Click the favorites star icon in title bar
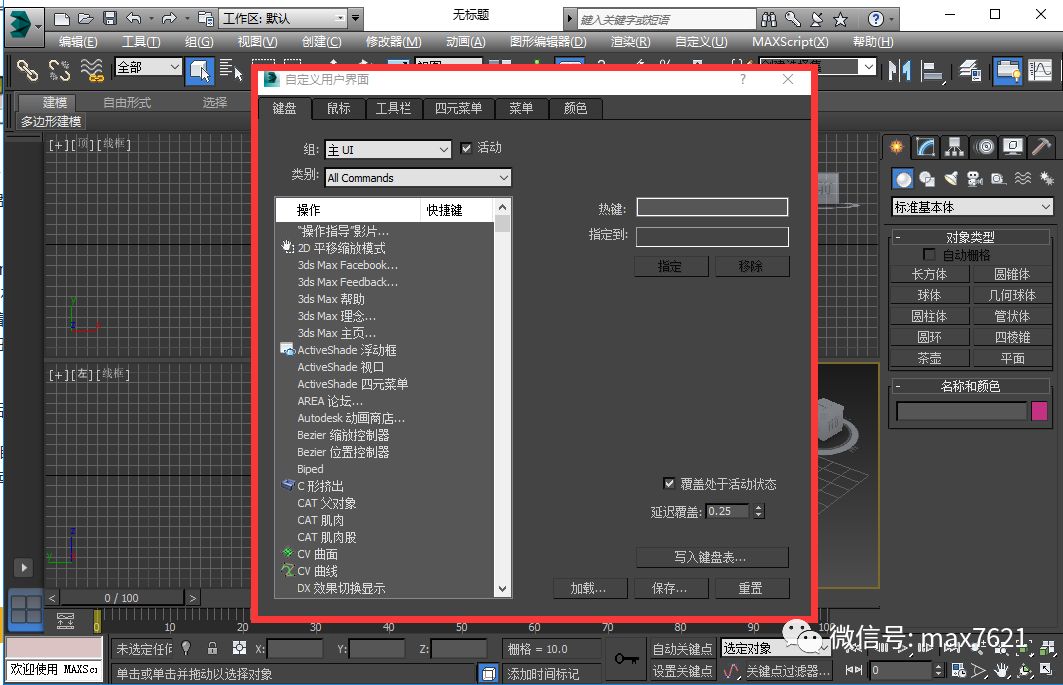 pos(841,19)
